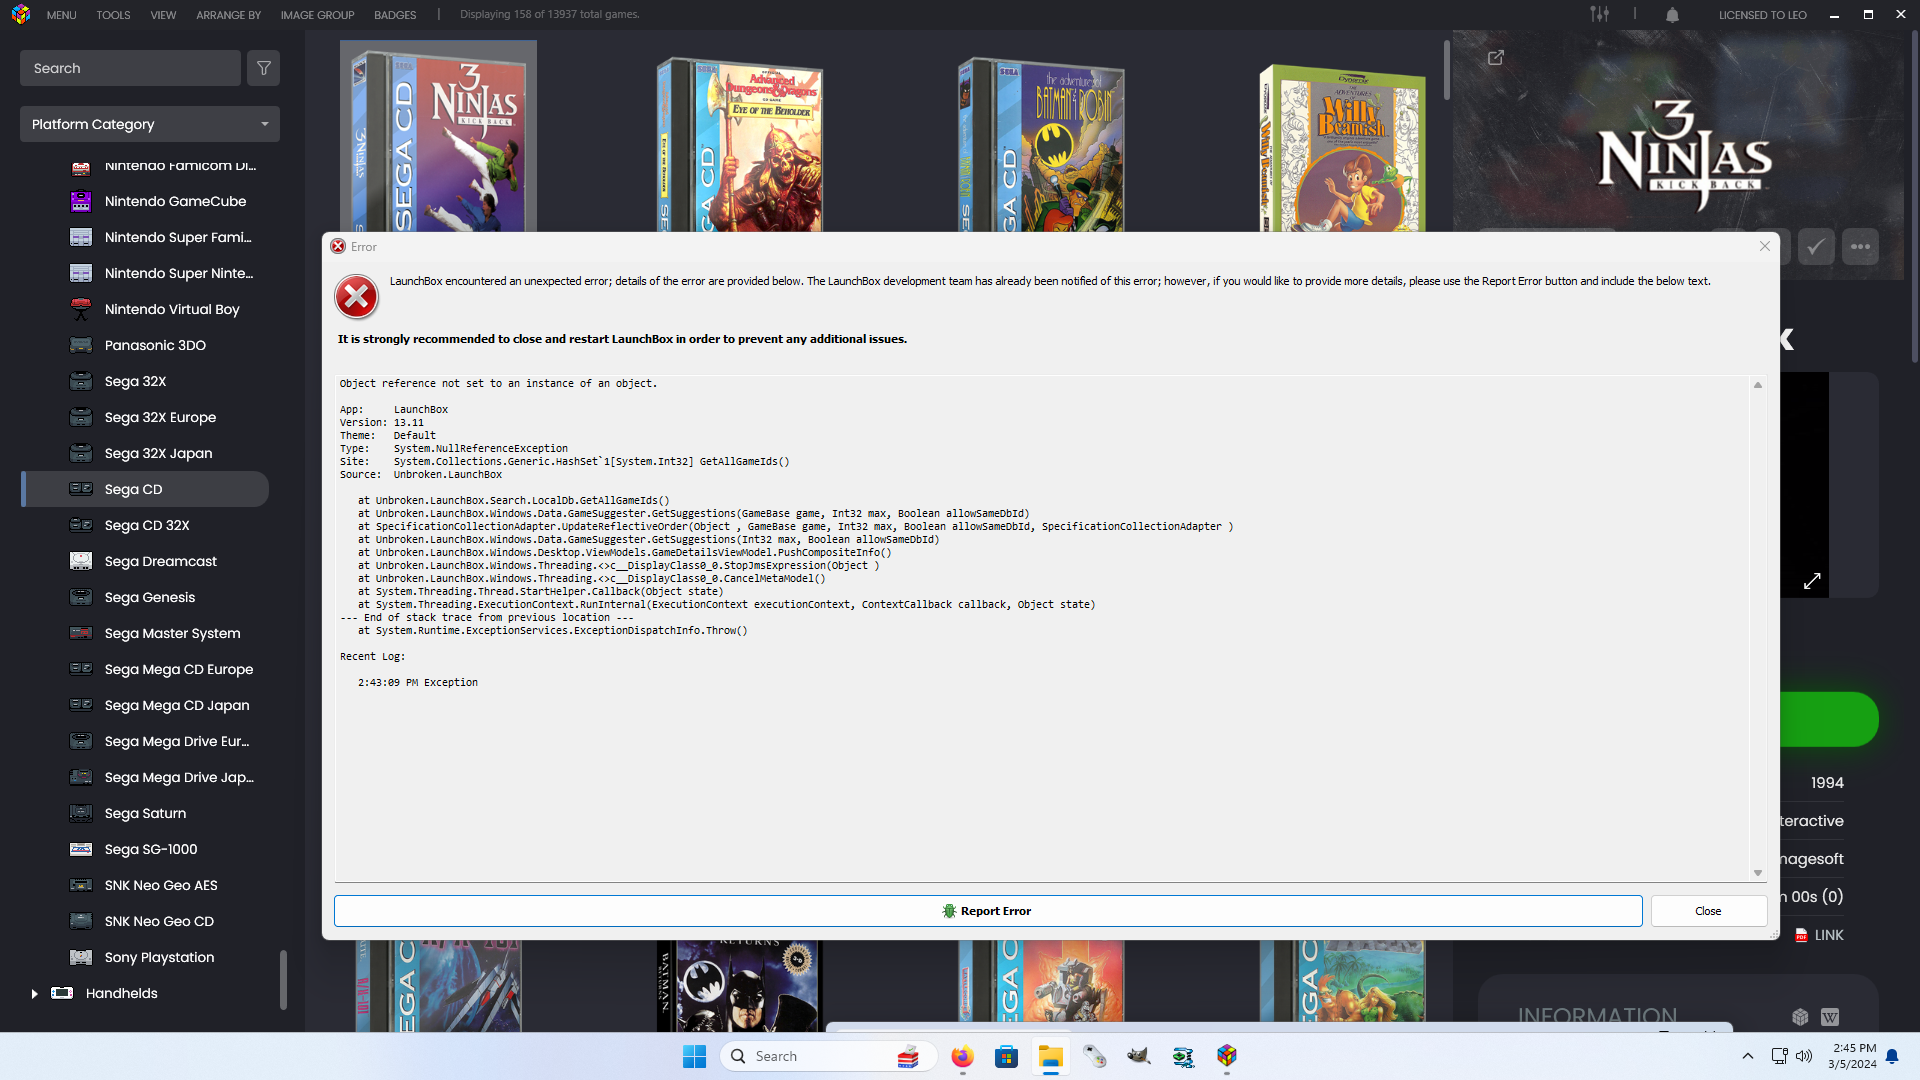Image resolution: width=1920 pixels, height=1080 pixels.
Task: Select Sega CD platform
Action: tap(145, 489)
